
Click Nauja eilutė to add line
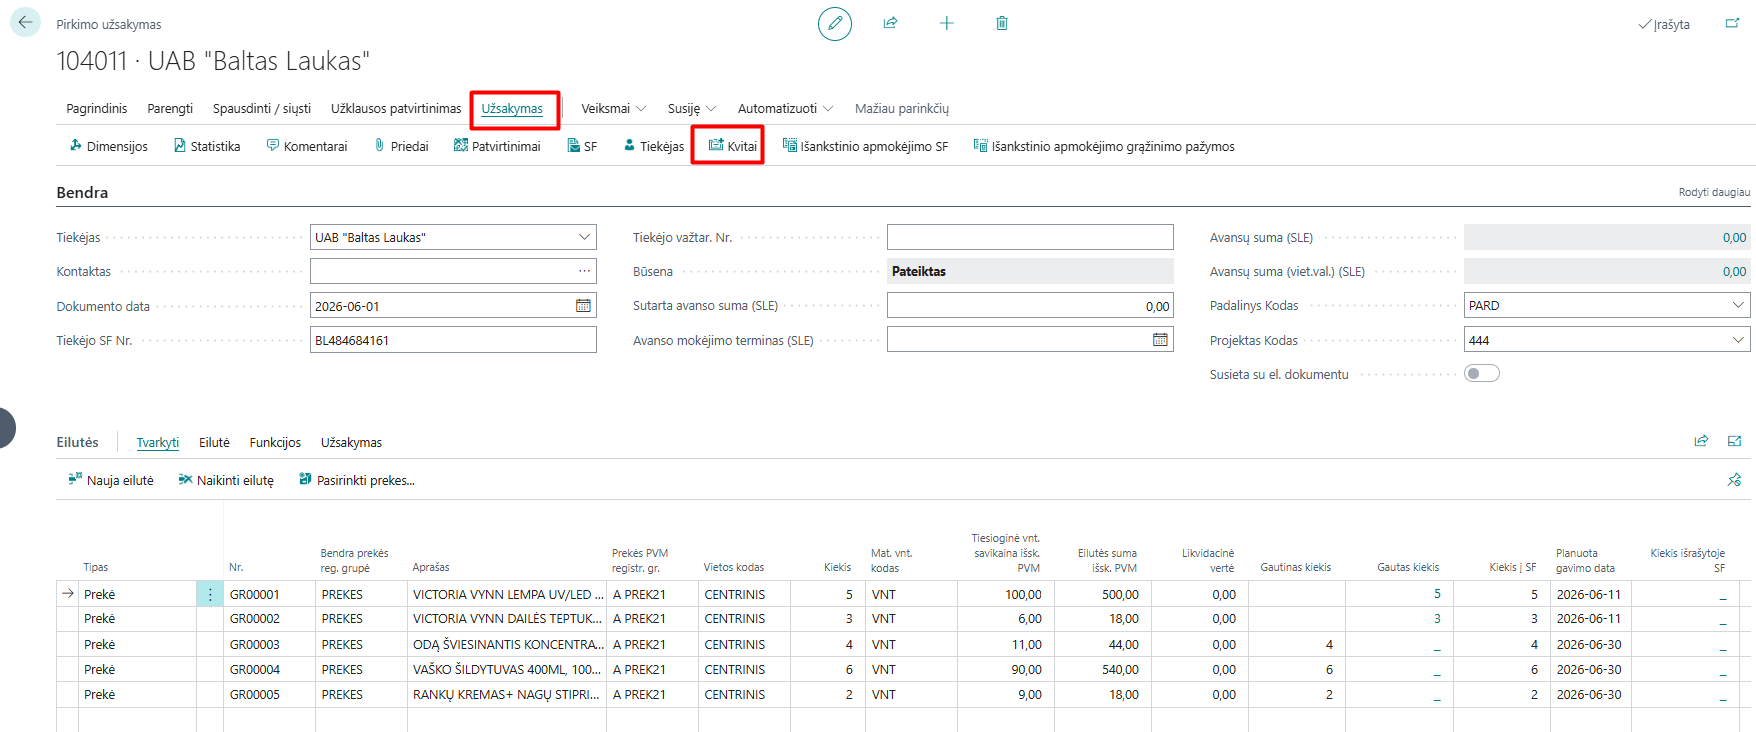[x=111, y=480]
